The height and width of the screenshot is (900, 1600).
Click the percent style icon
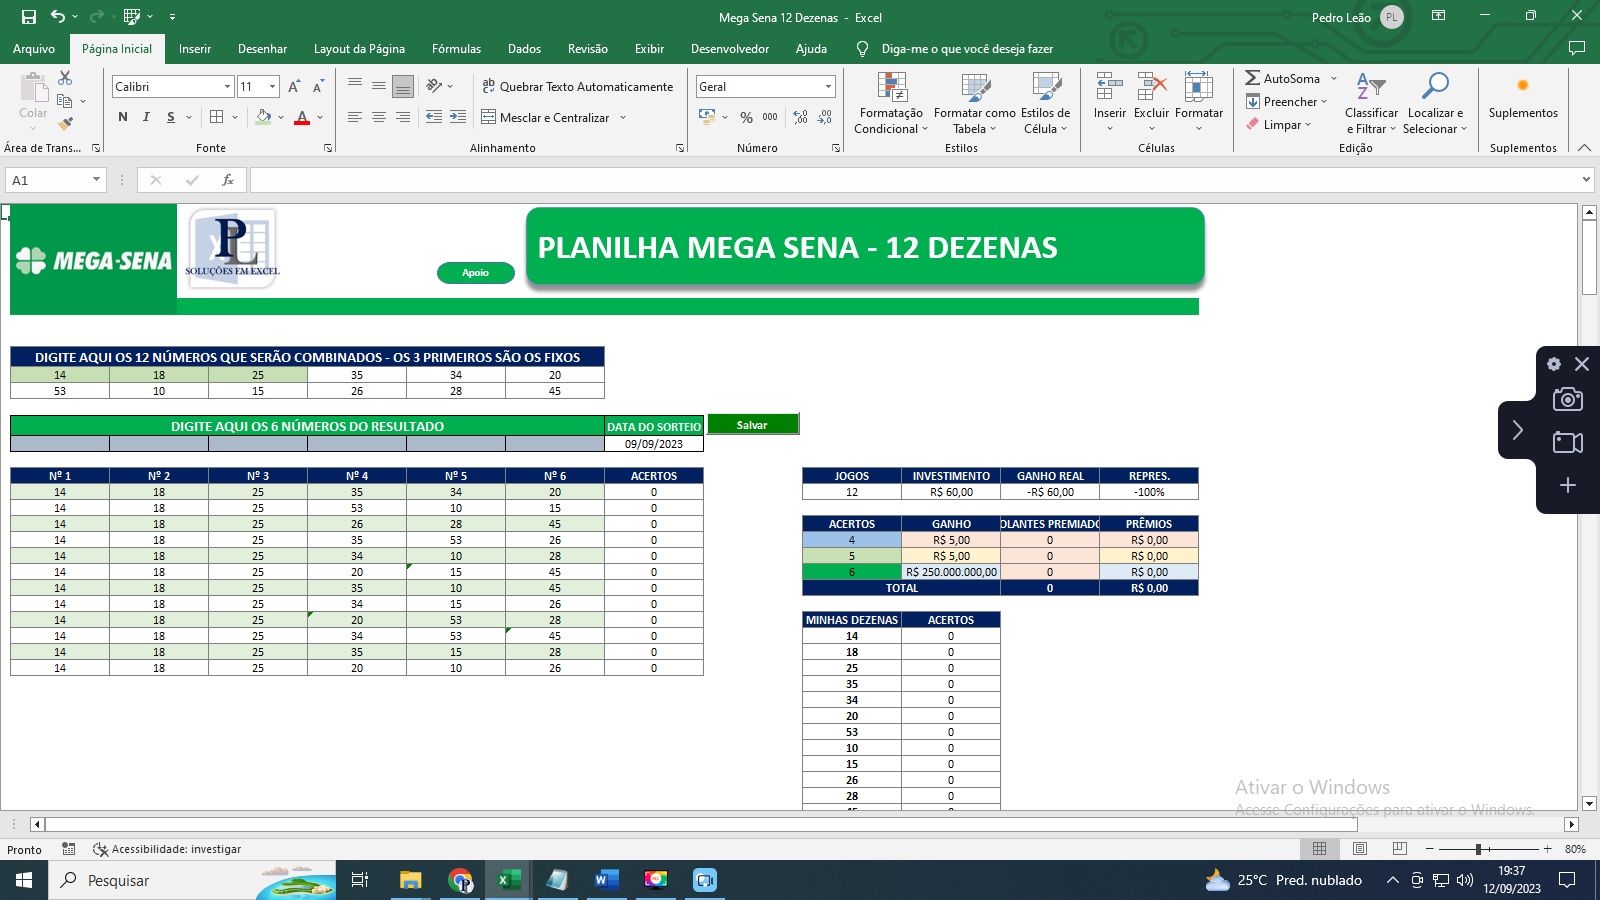746,117
